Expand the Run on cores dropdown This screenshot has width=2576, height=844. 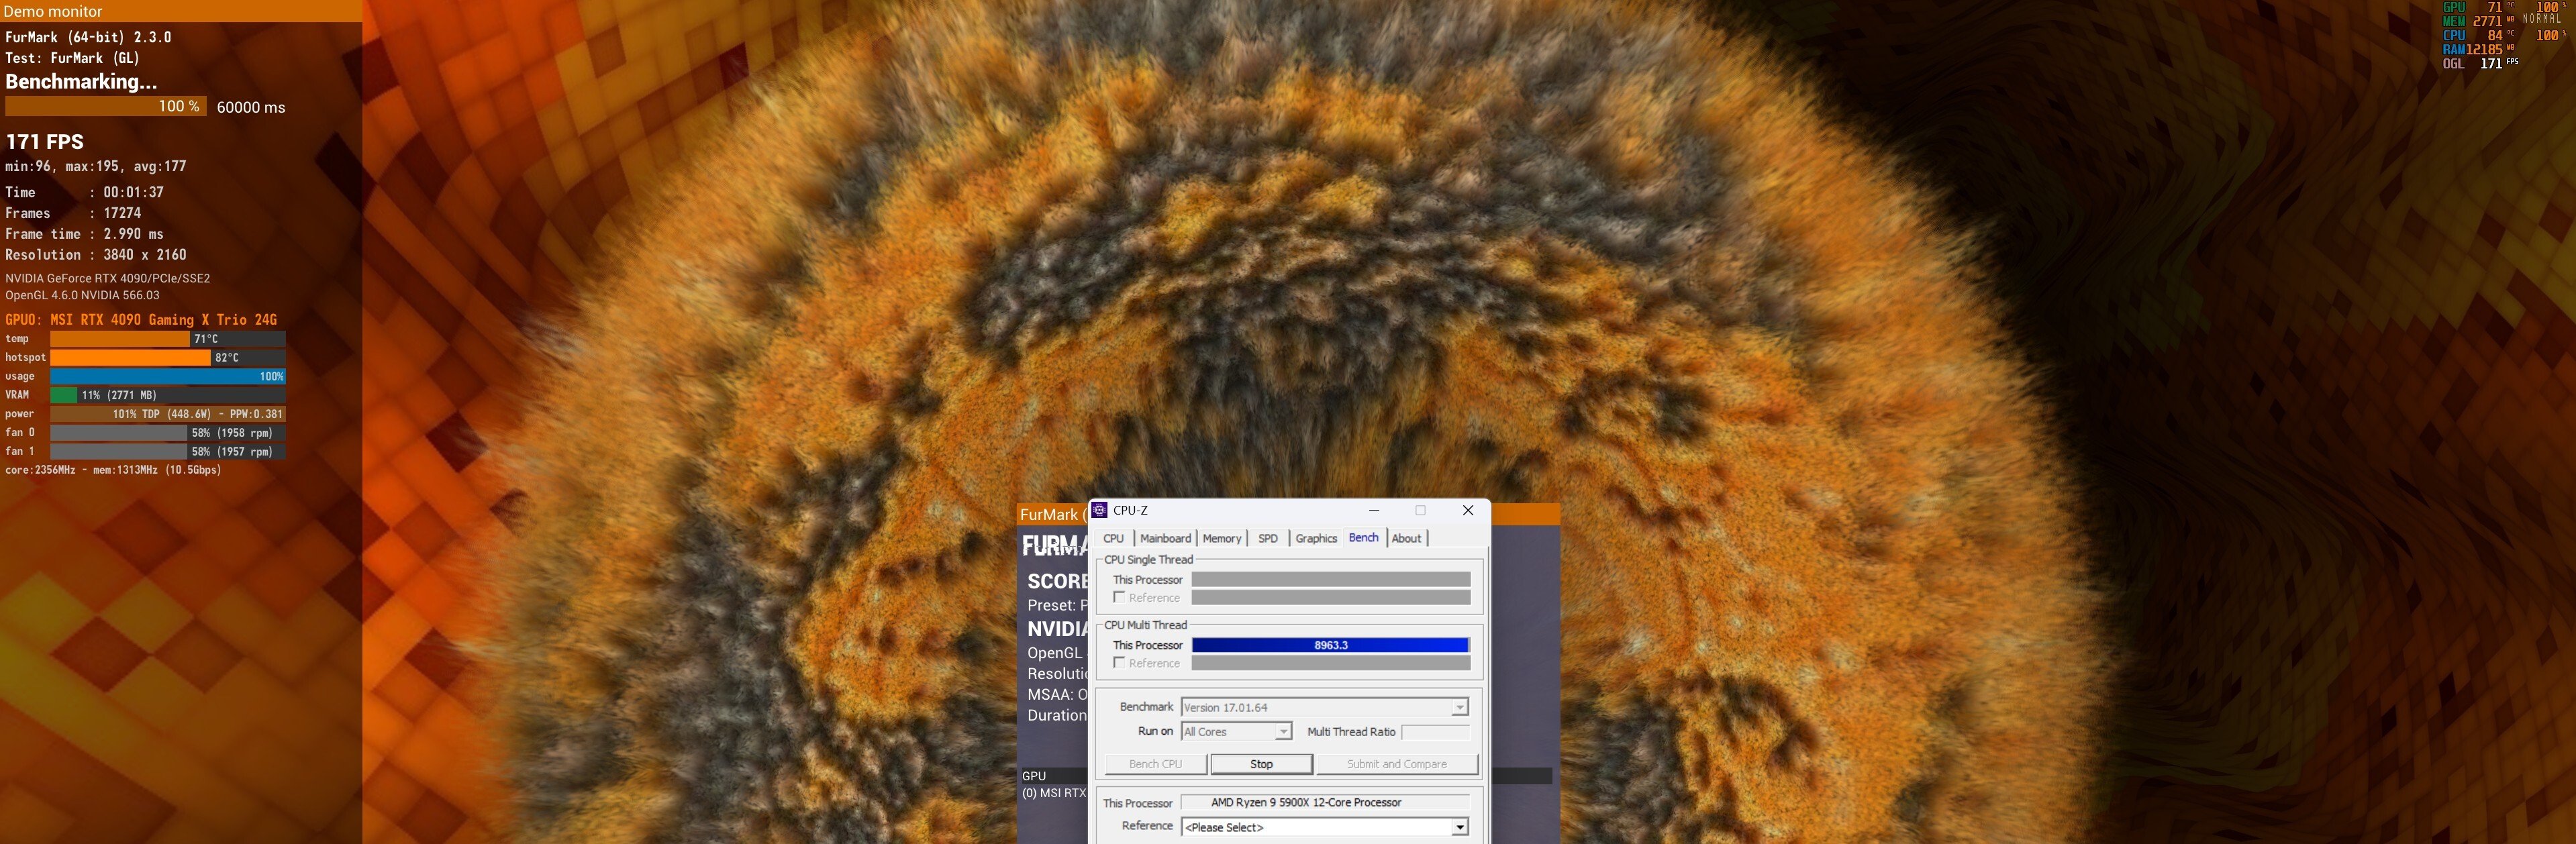pyautogui.click(x=1284, y=731)
